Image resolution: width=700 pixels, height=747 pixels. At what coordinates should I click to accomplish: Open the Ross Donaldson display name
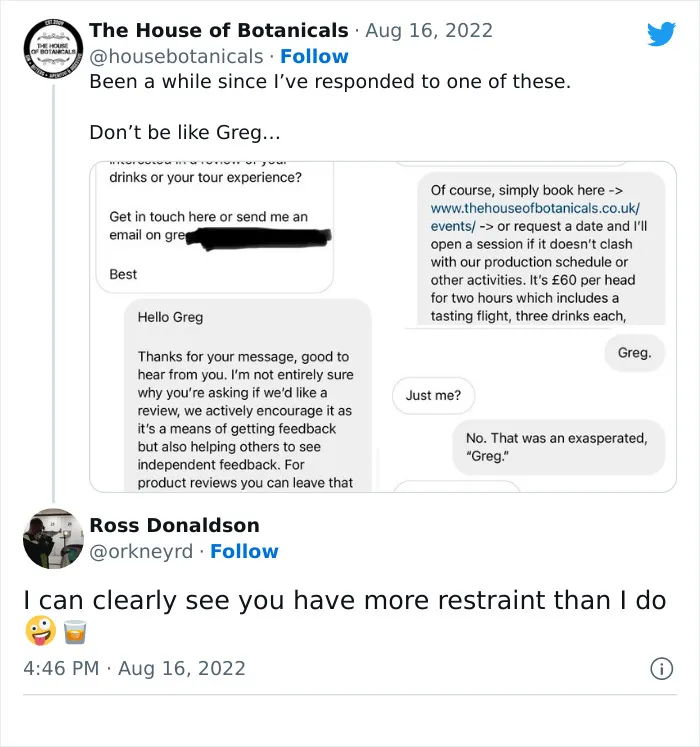174,525
